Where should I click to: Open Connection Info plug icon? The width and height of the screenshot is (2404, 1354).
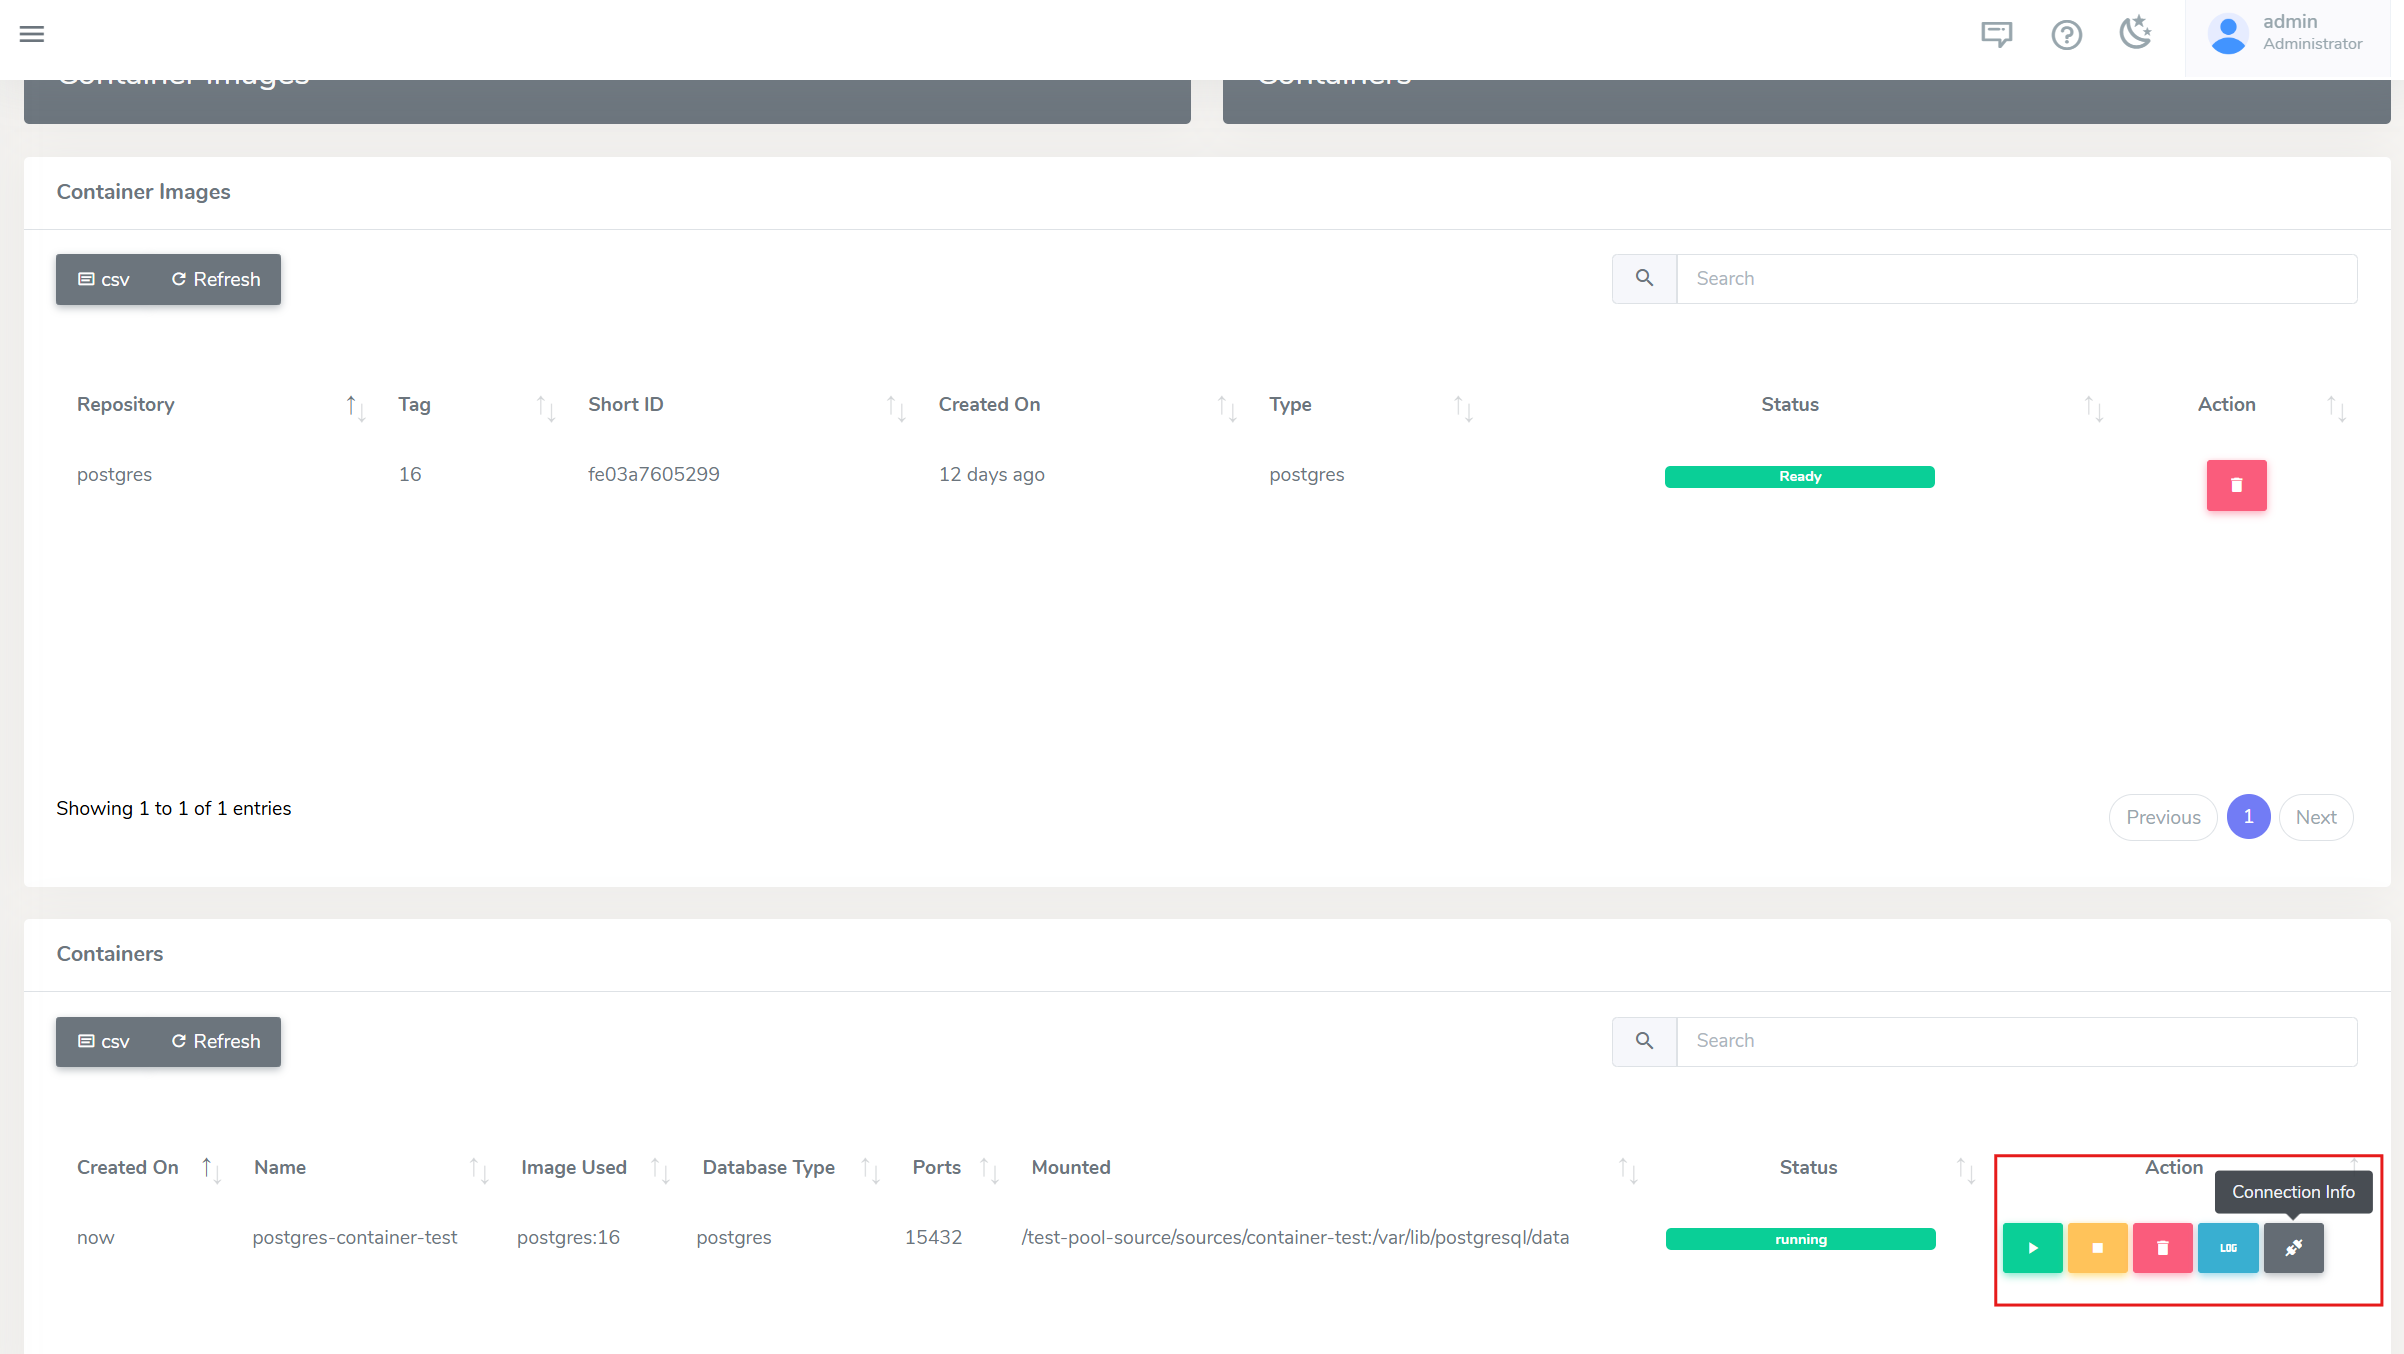point(2293,1248)
